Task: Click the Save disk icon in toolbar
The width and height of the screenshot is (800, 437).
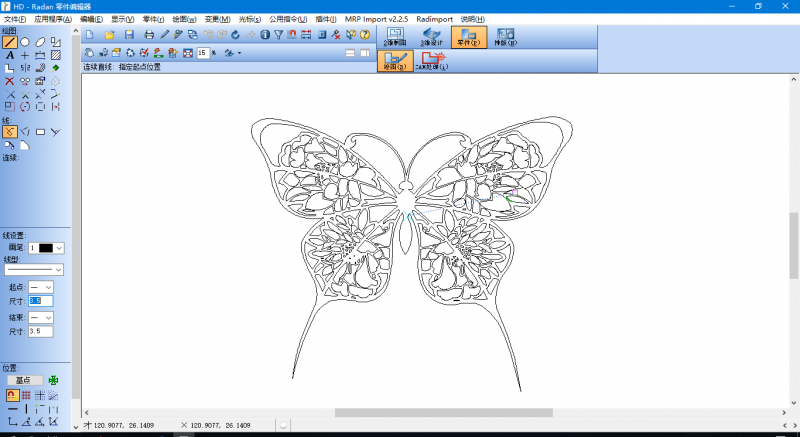Action: (129, 35)
